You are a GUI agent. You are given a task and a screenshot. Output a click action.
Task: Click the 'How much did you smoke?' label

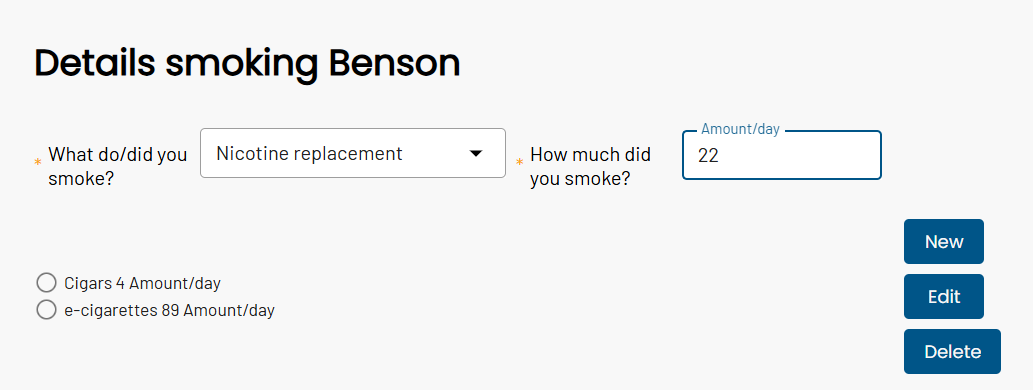point(590,166)
